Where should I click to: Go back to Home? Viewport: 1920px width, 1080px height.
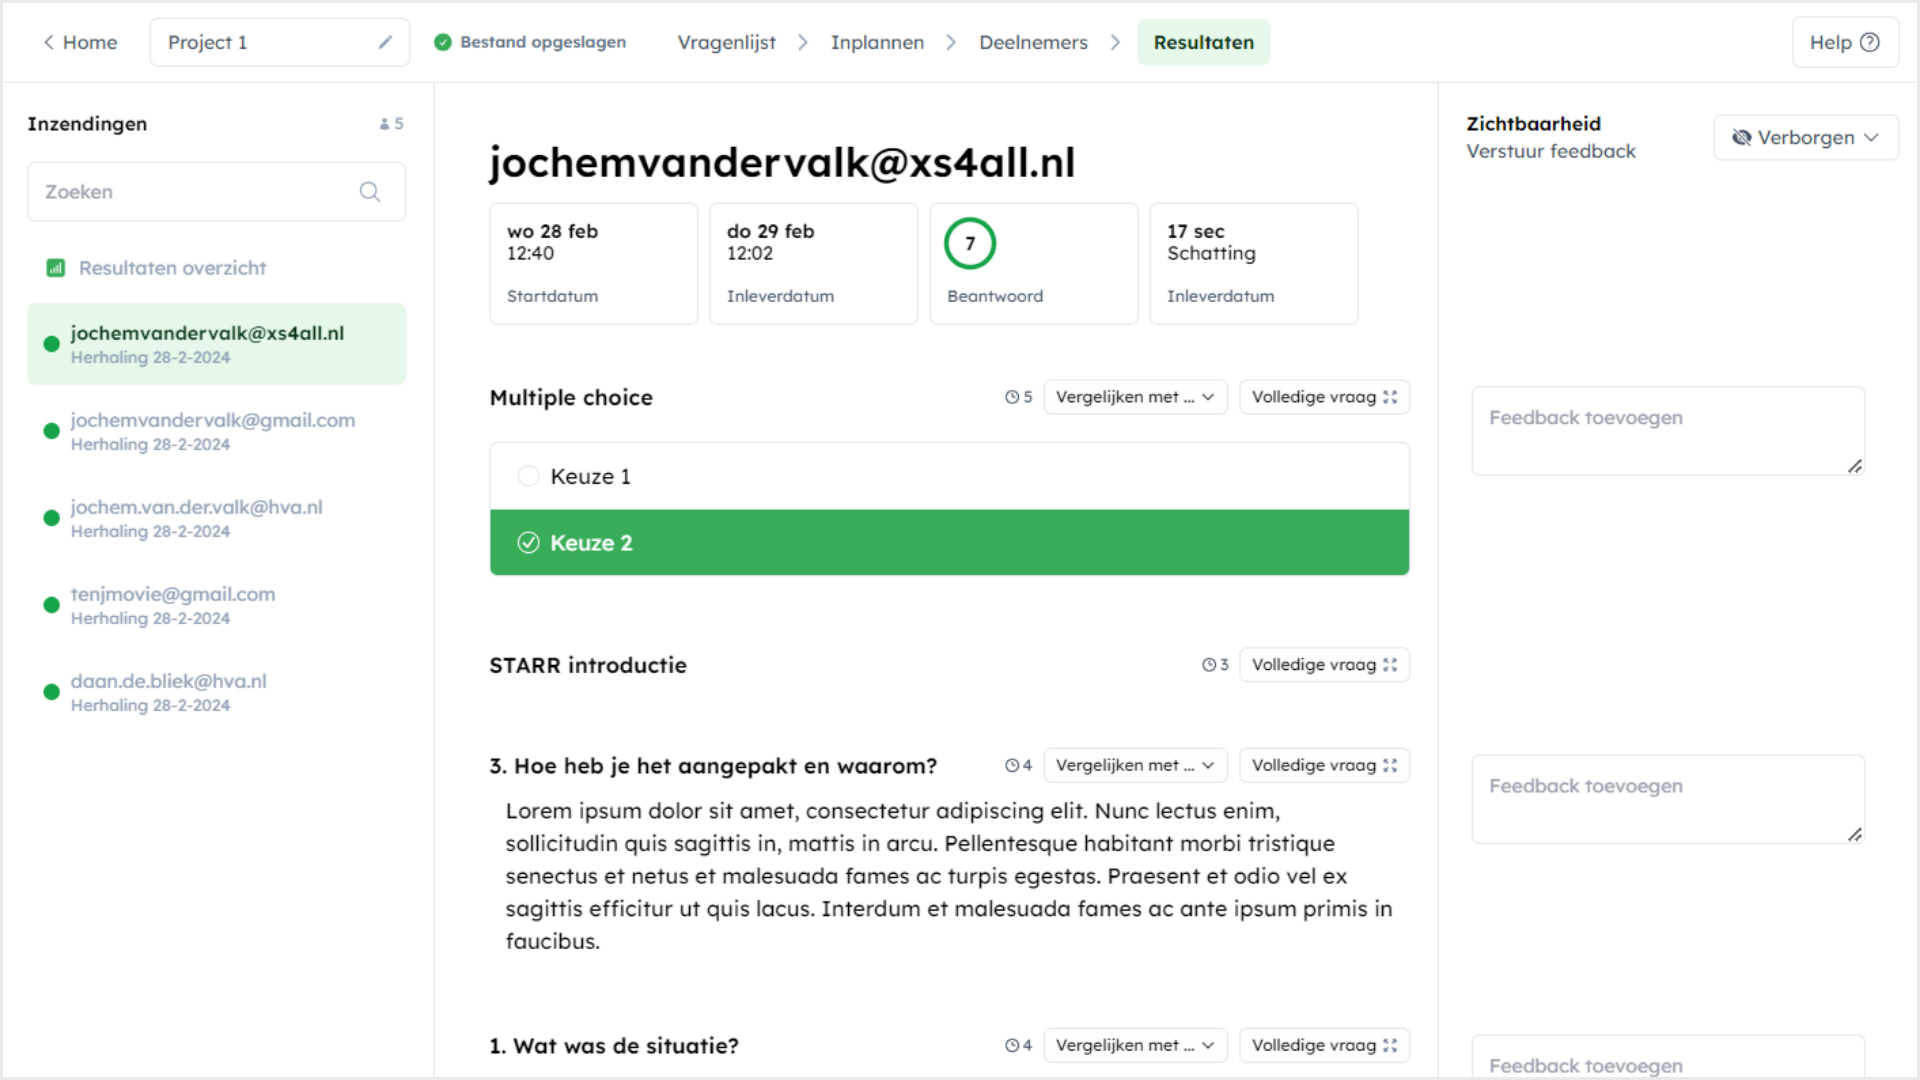(x=80, y=42)
